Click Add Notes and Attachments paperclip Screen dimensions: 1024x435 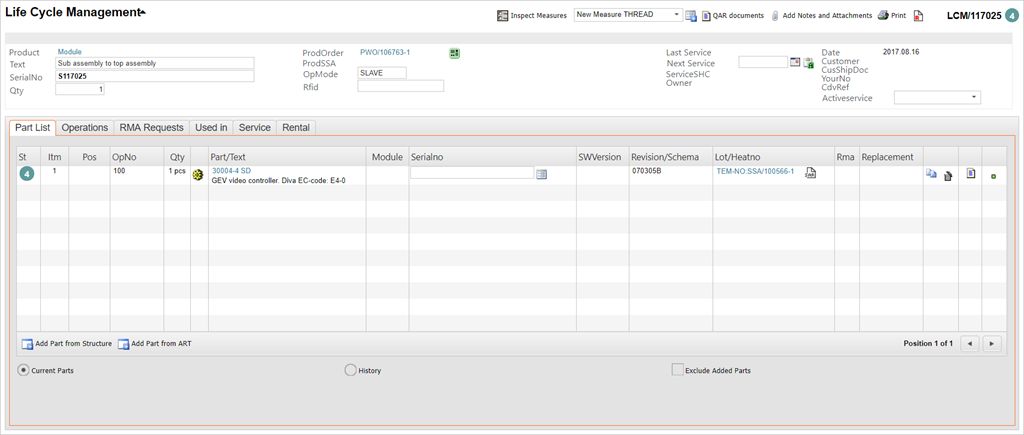pos(775,16)
